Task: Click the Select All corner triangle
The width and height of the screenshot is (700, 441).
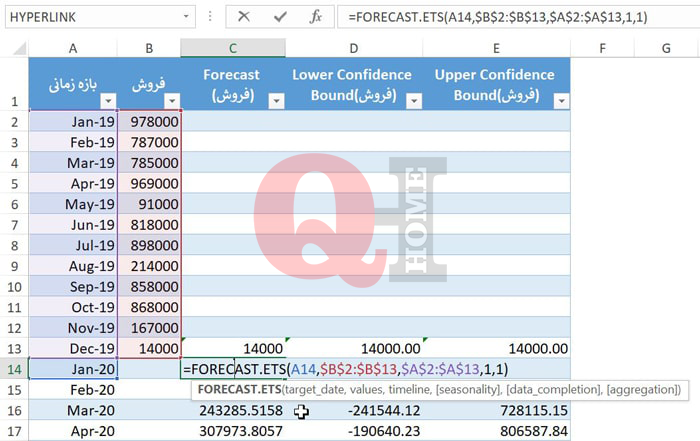Action: [14, 48]
